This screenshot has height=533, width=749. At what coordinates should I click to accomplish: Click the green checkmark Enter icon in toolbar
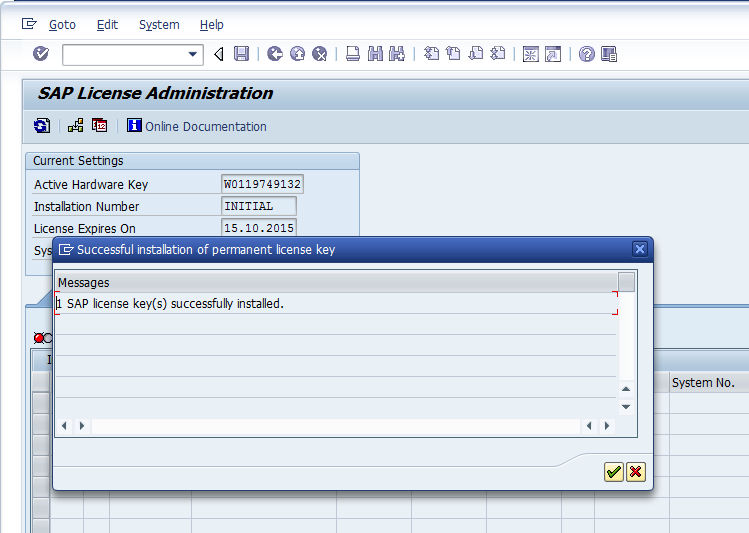pos(41,53)
